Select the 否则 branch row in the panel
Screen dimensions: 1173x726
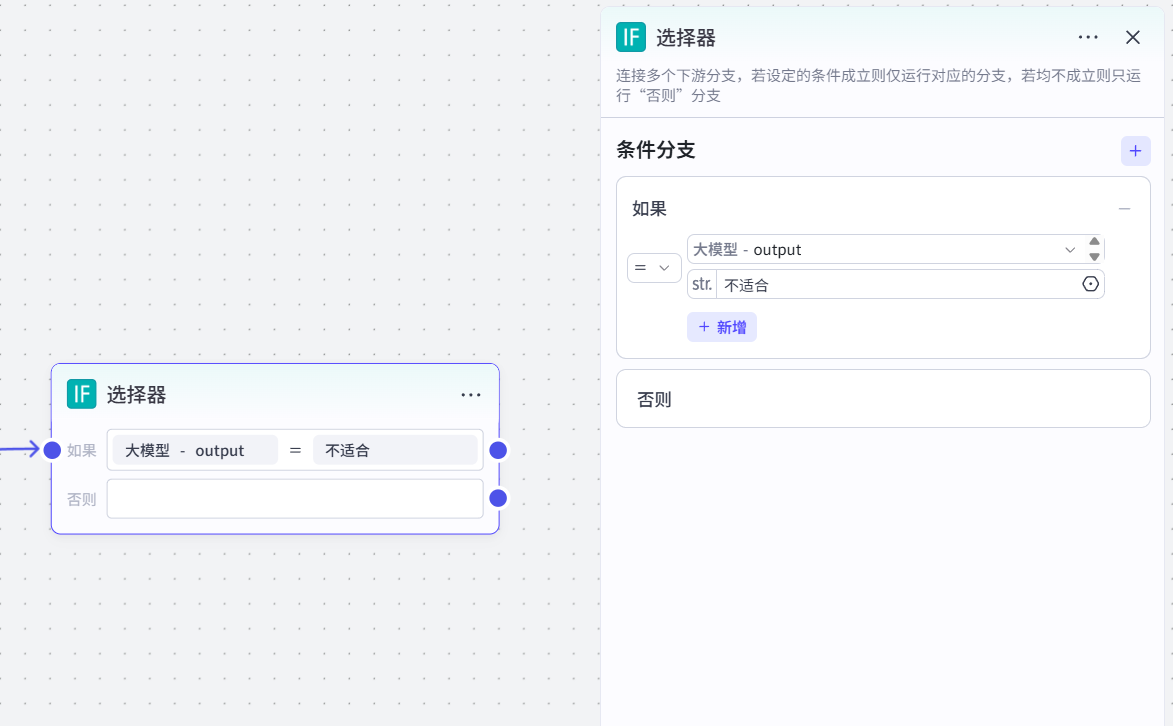point(883,399)
